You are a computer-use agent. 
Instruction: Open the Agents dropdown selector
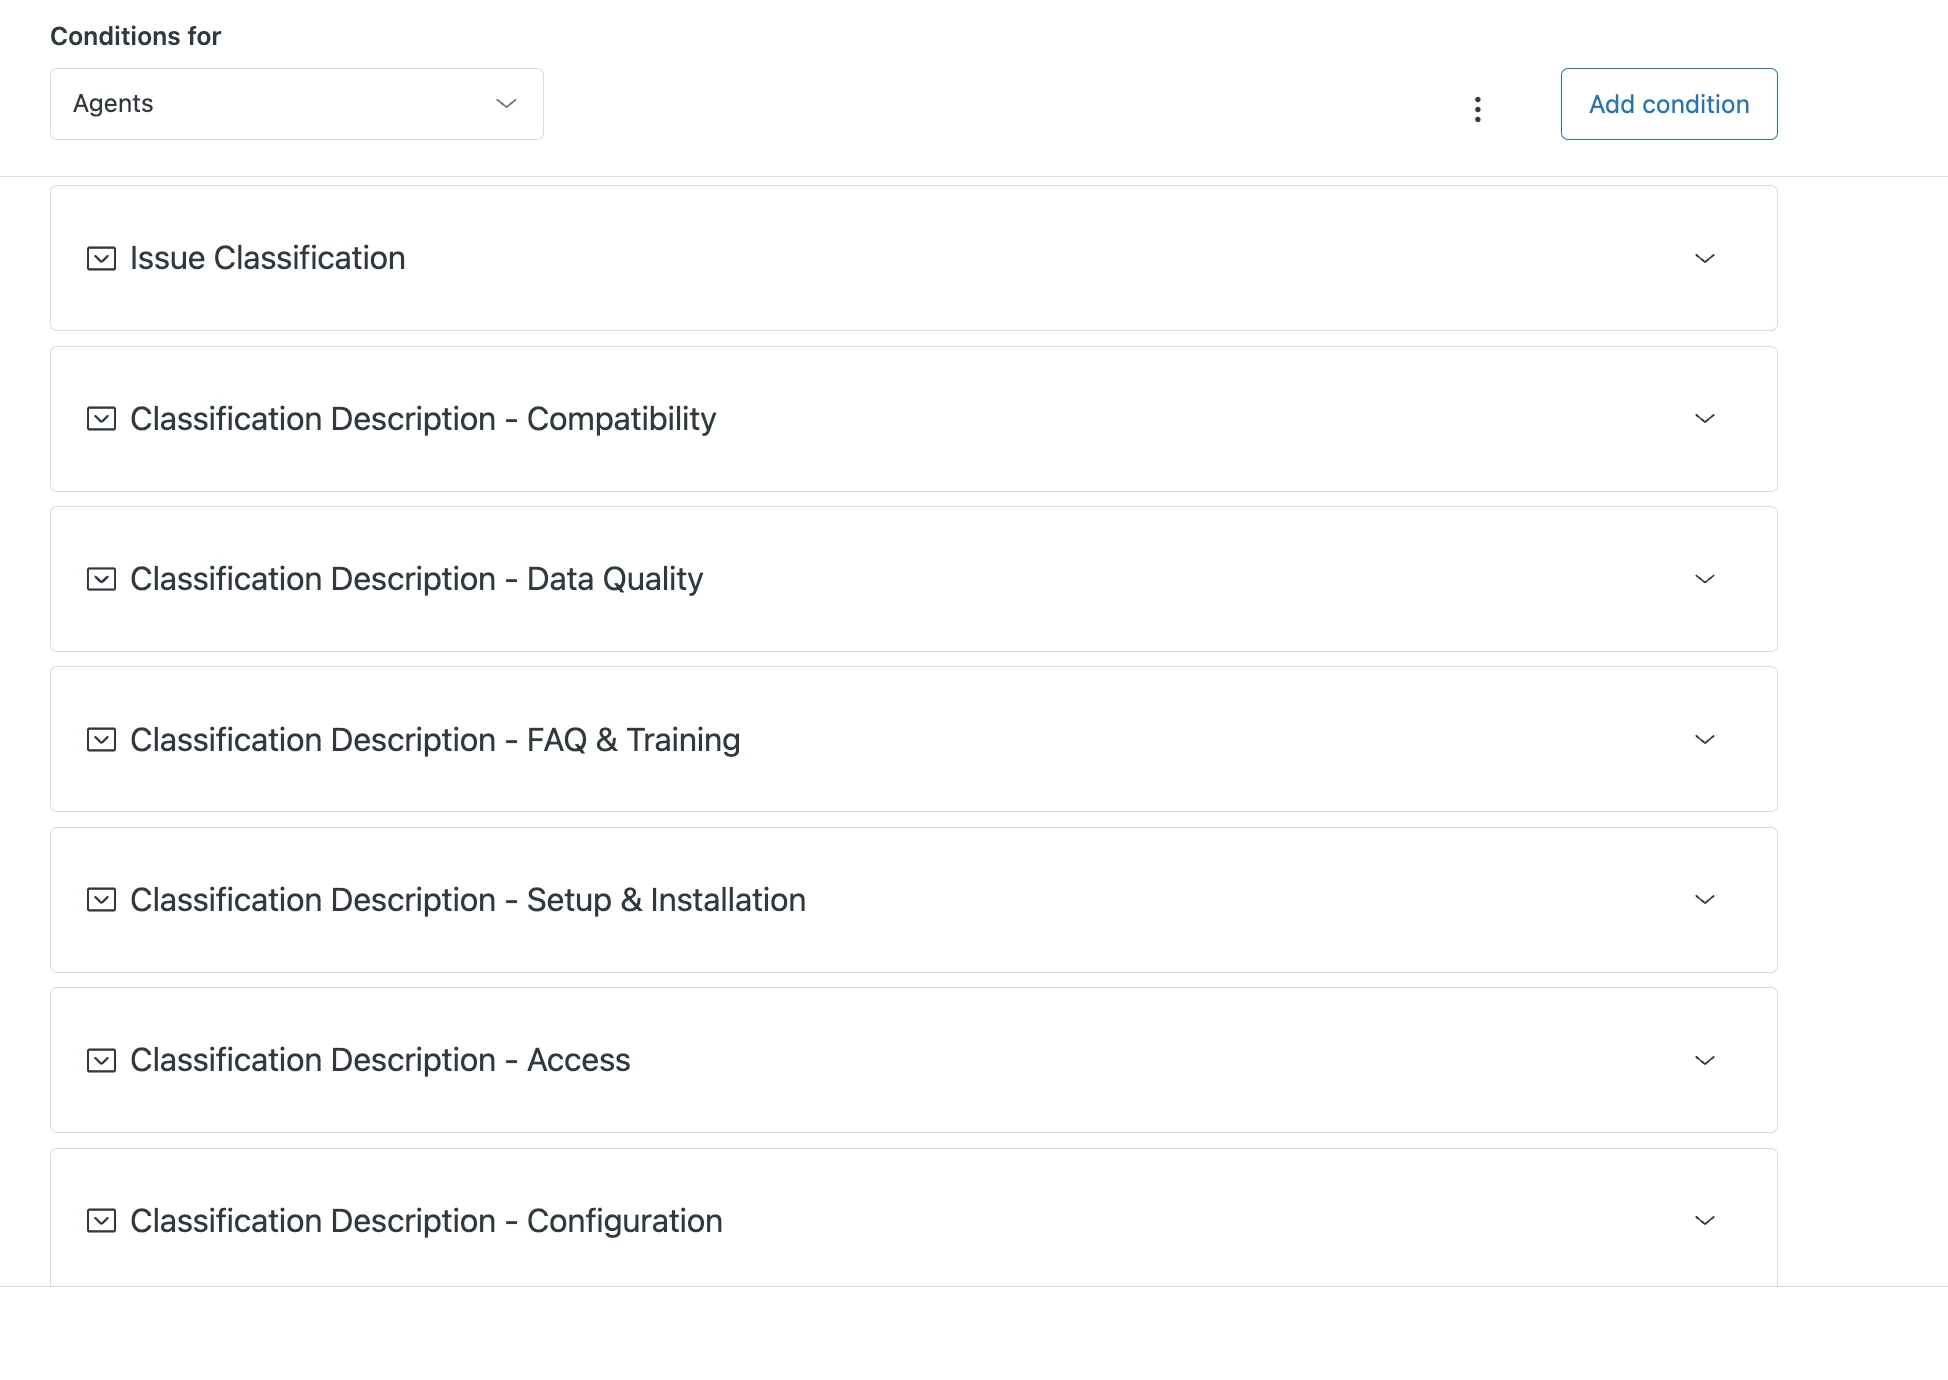[296, 104]
